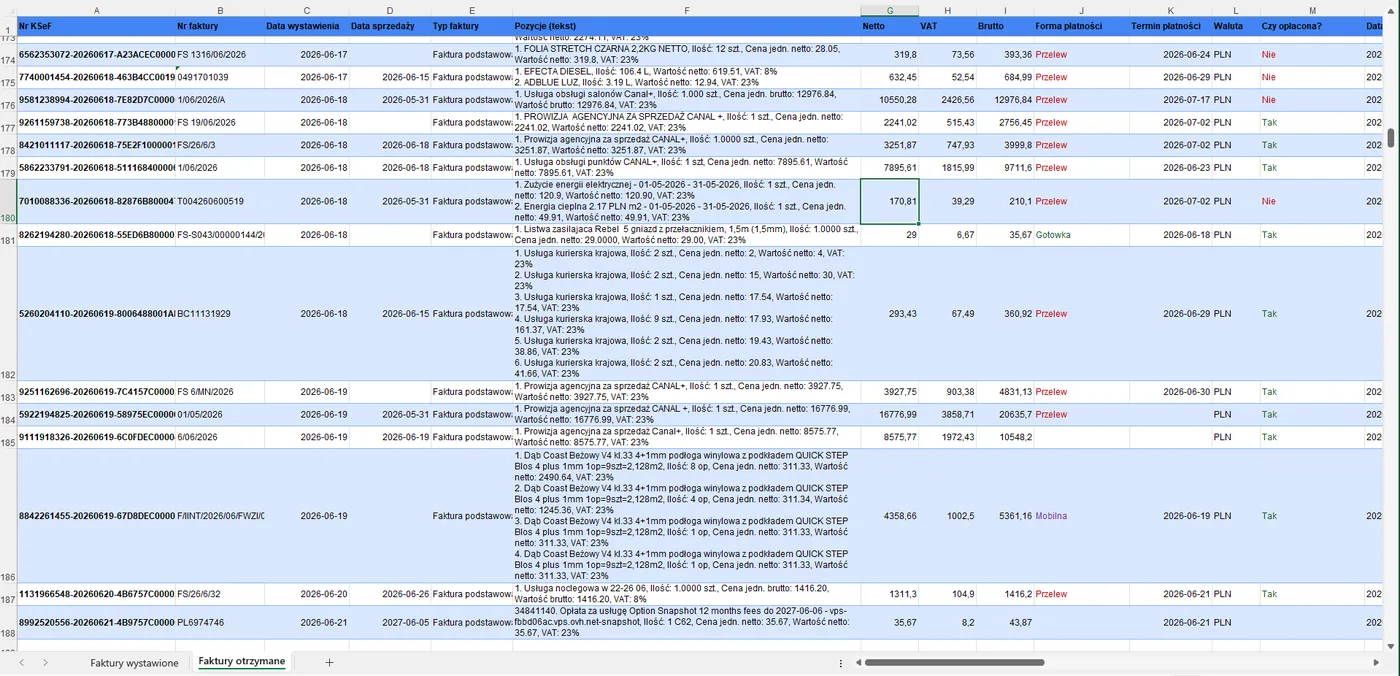Click Netto value 16776,99
Image resolution: width=1400 pixels, height=676 pixels.
click(889, 415)
